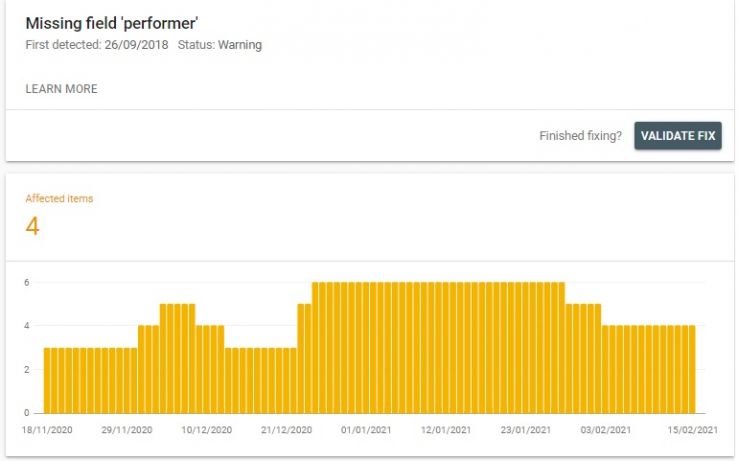The width and height of the screenshot is (738, 461).
Task: Select the 12/01/2021 date on the chart axis
Action: tap(446, 430)
